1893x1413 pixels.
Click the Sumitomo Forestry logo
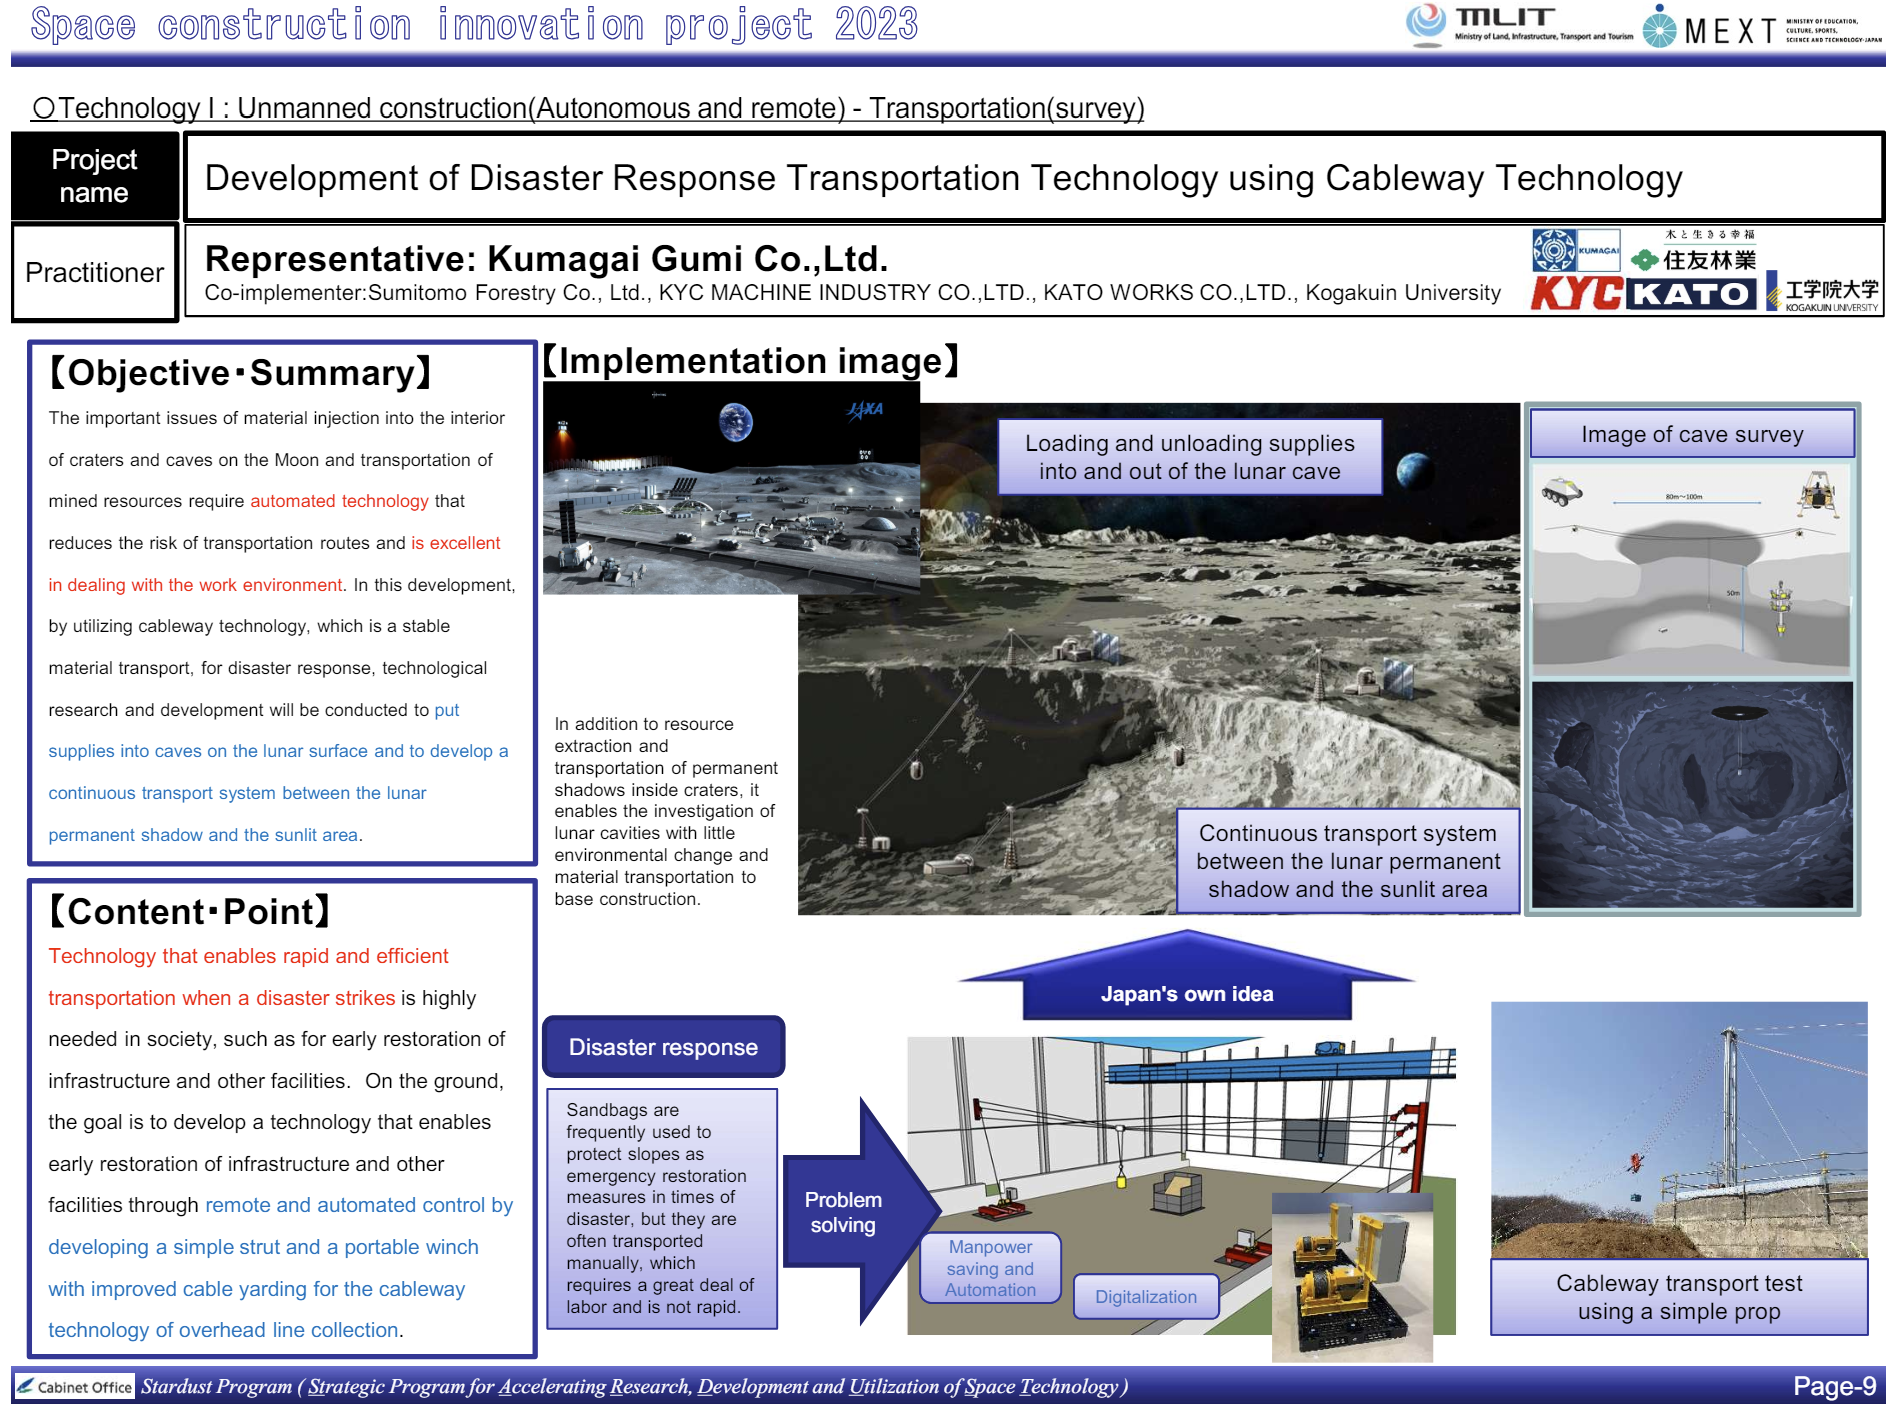[1694, 253]
